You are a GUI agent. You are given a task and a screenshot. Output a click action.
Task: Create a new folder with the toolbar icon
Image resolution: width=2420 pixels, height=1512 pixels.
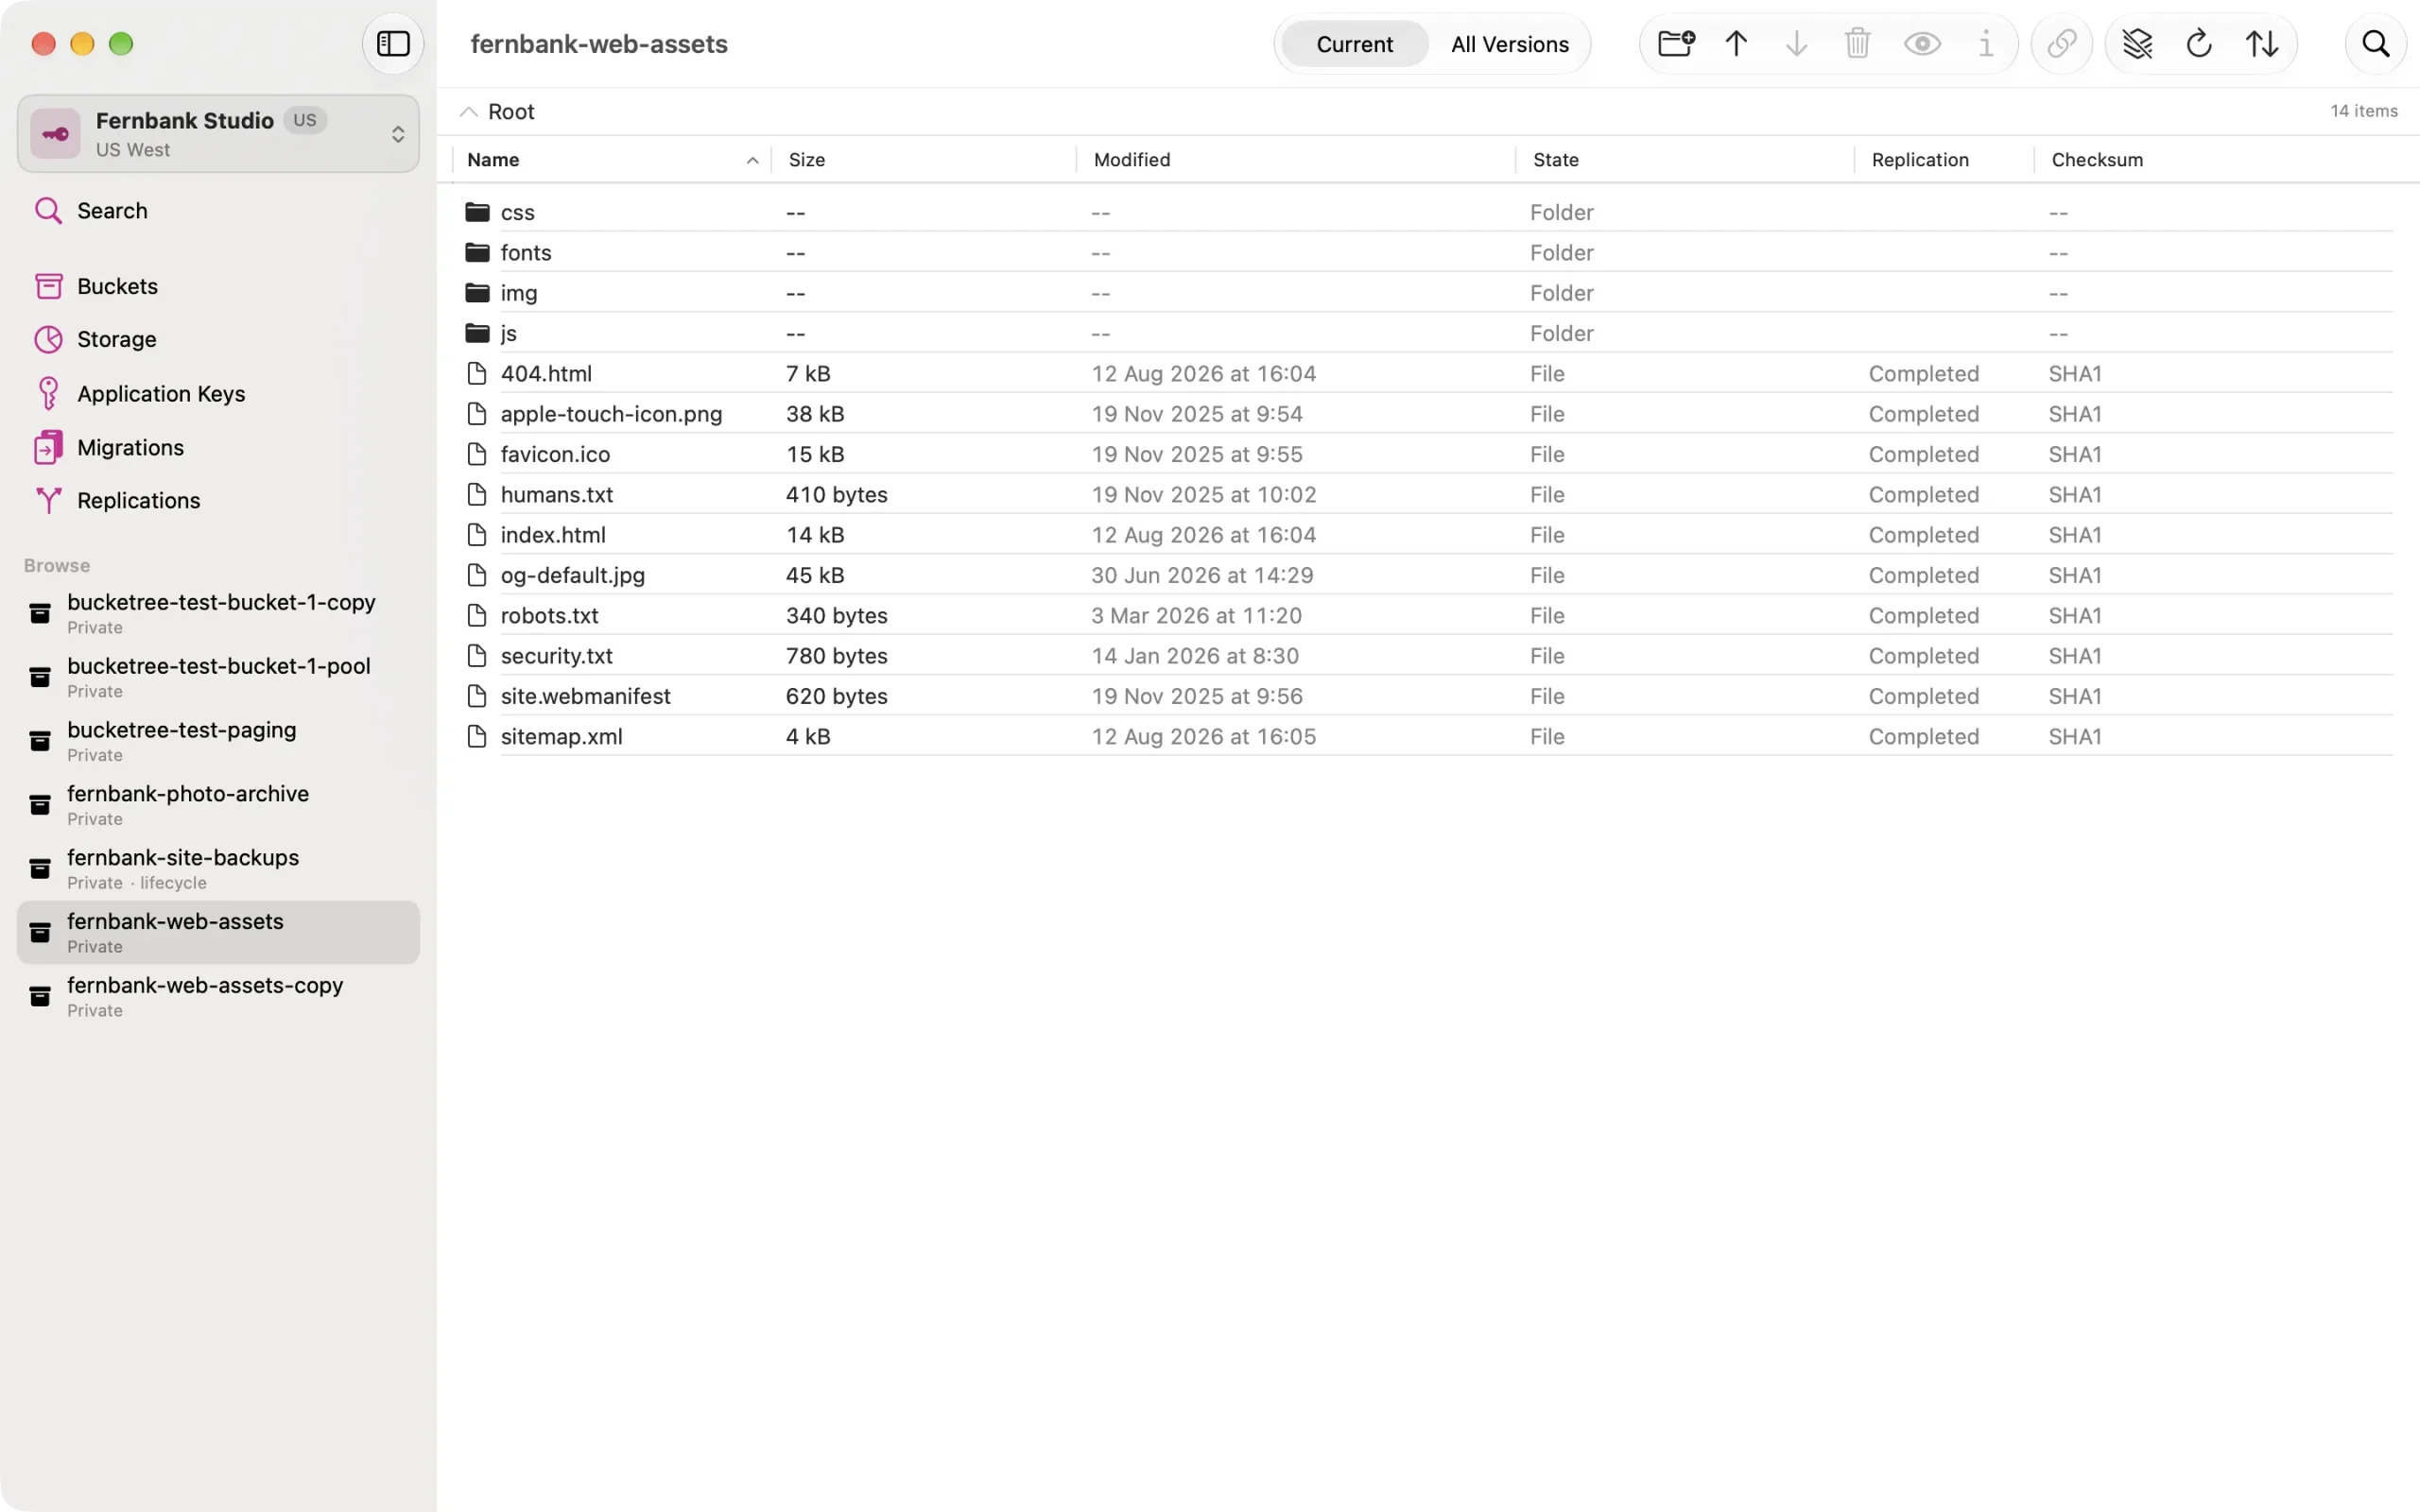pos(1676,44)
